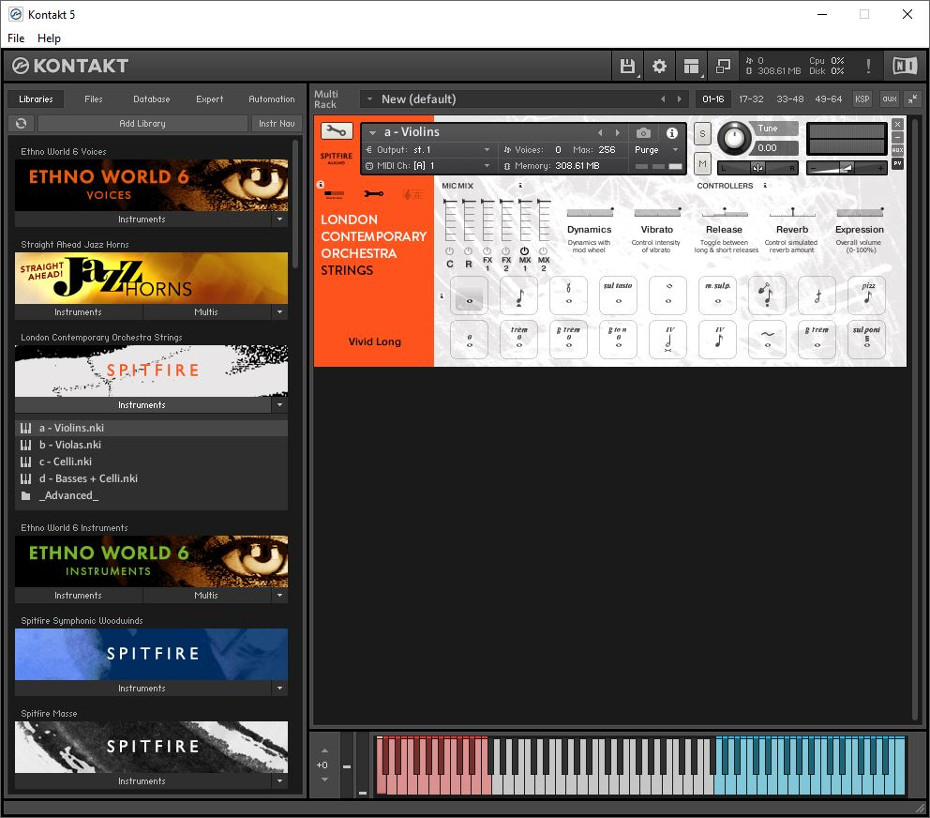Click the KSP button

862,99
